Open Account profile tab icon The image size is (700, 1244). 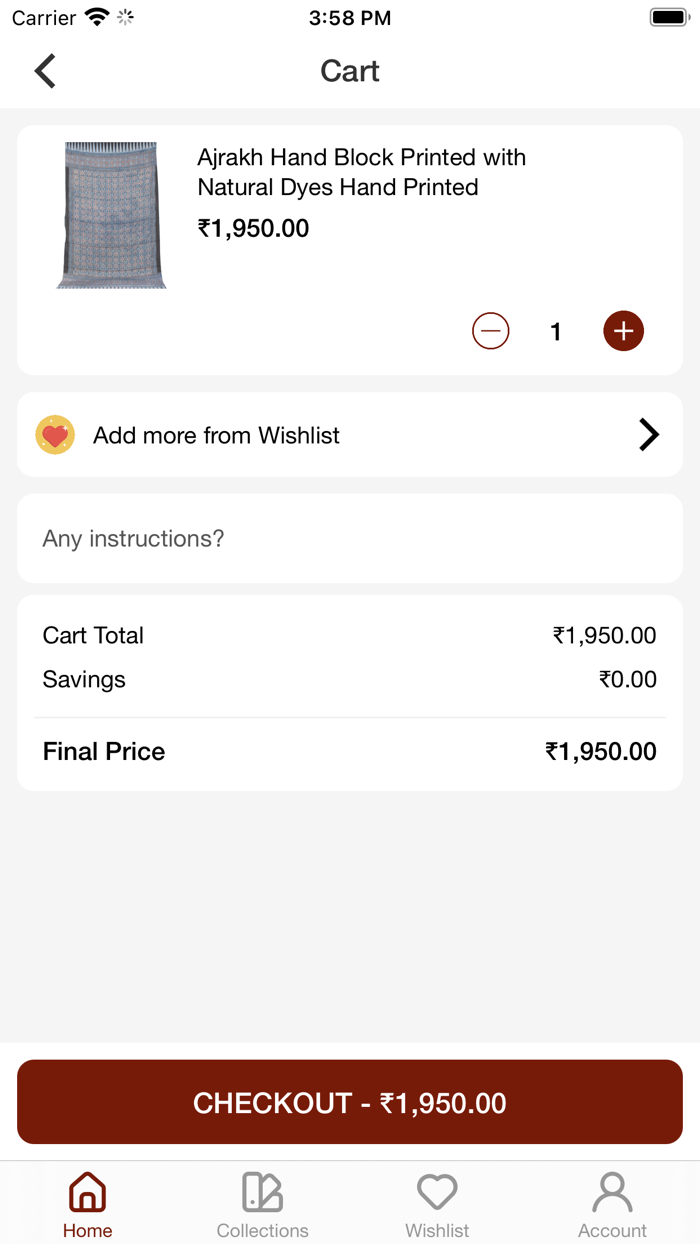(x=612, y=1192)
